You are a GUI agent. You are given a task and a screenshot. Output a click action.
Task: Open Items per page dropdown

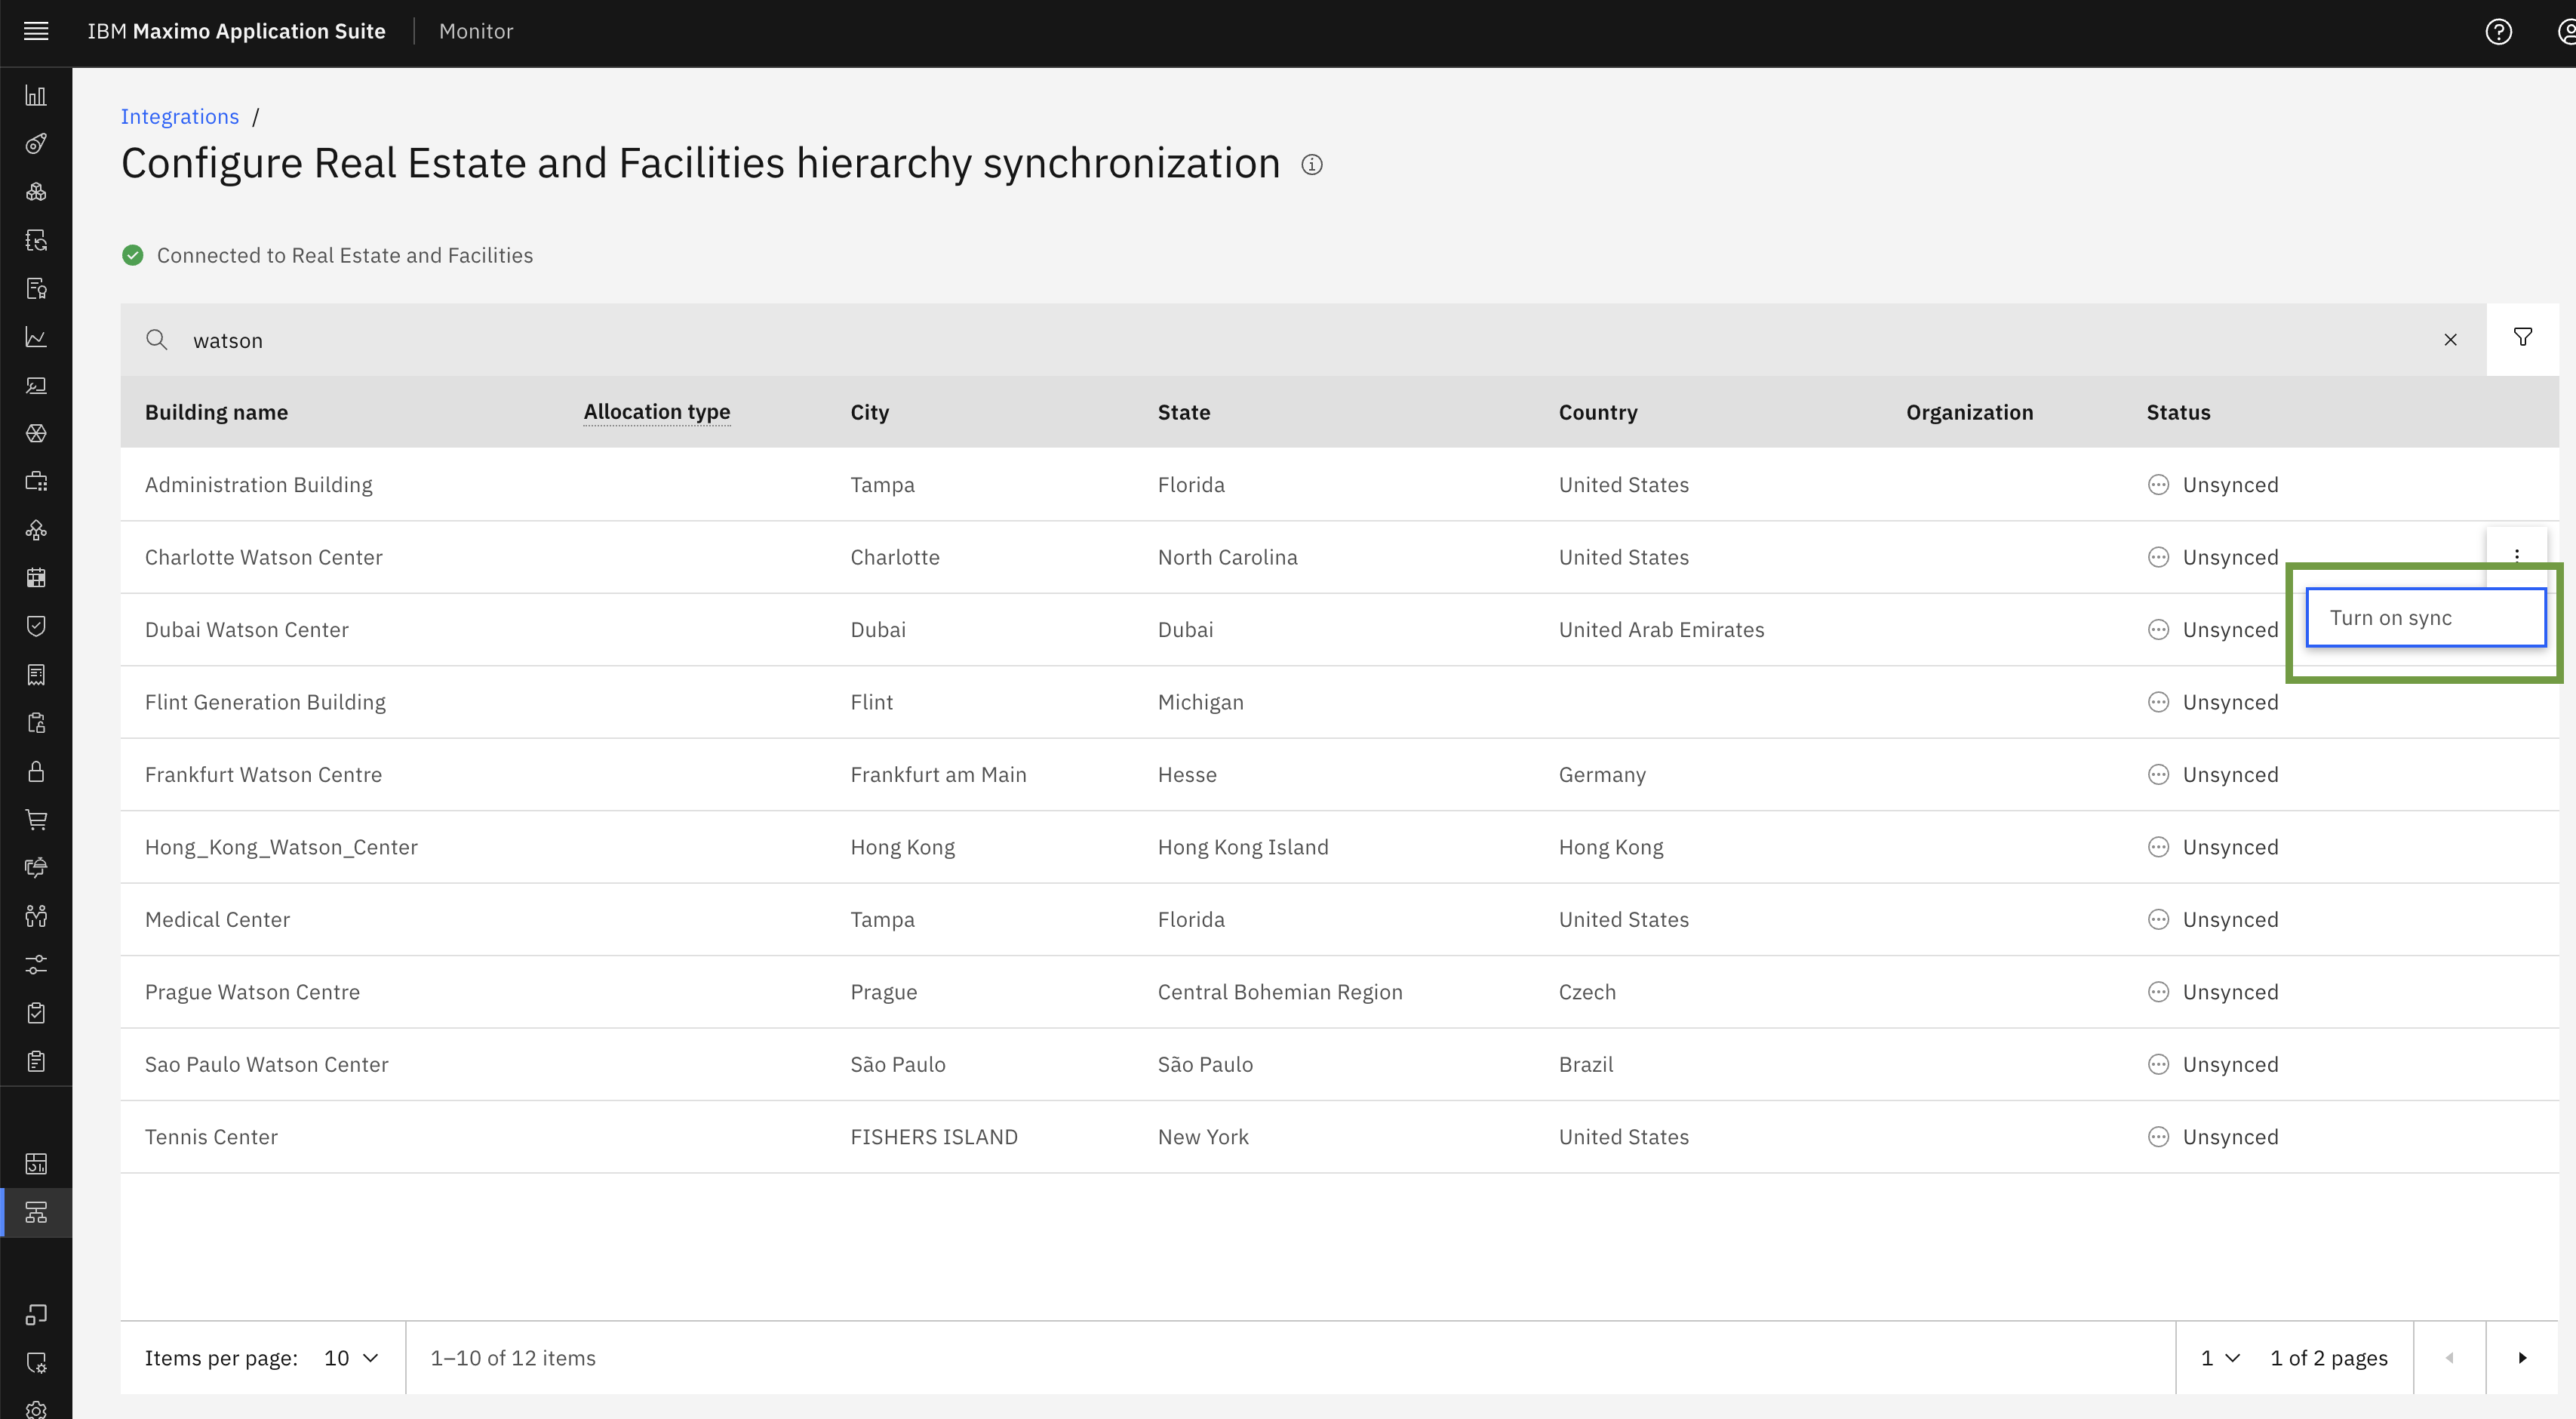[351, 1358]
